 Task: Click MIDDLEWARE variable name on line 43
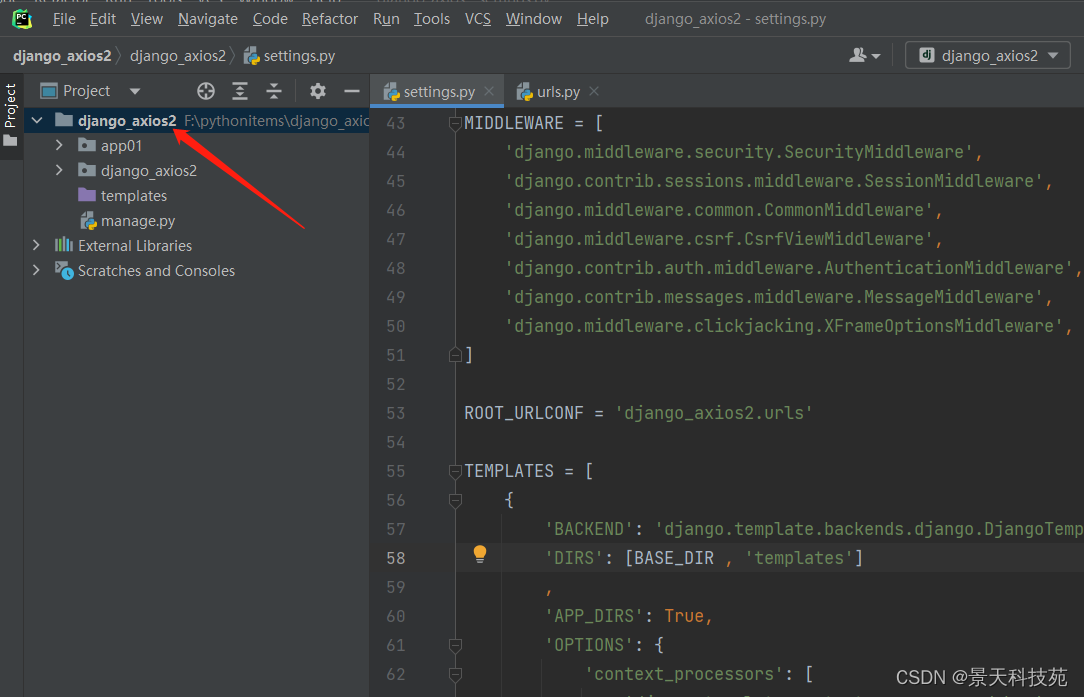pyautogui.click(x=514, y=123)
